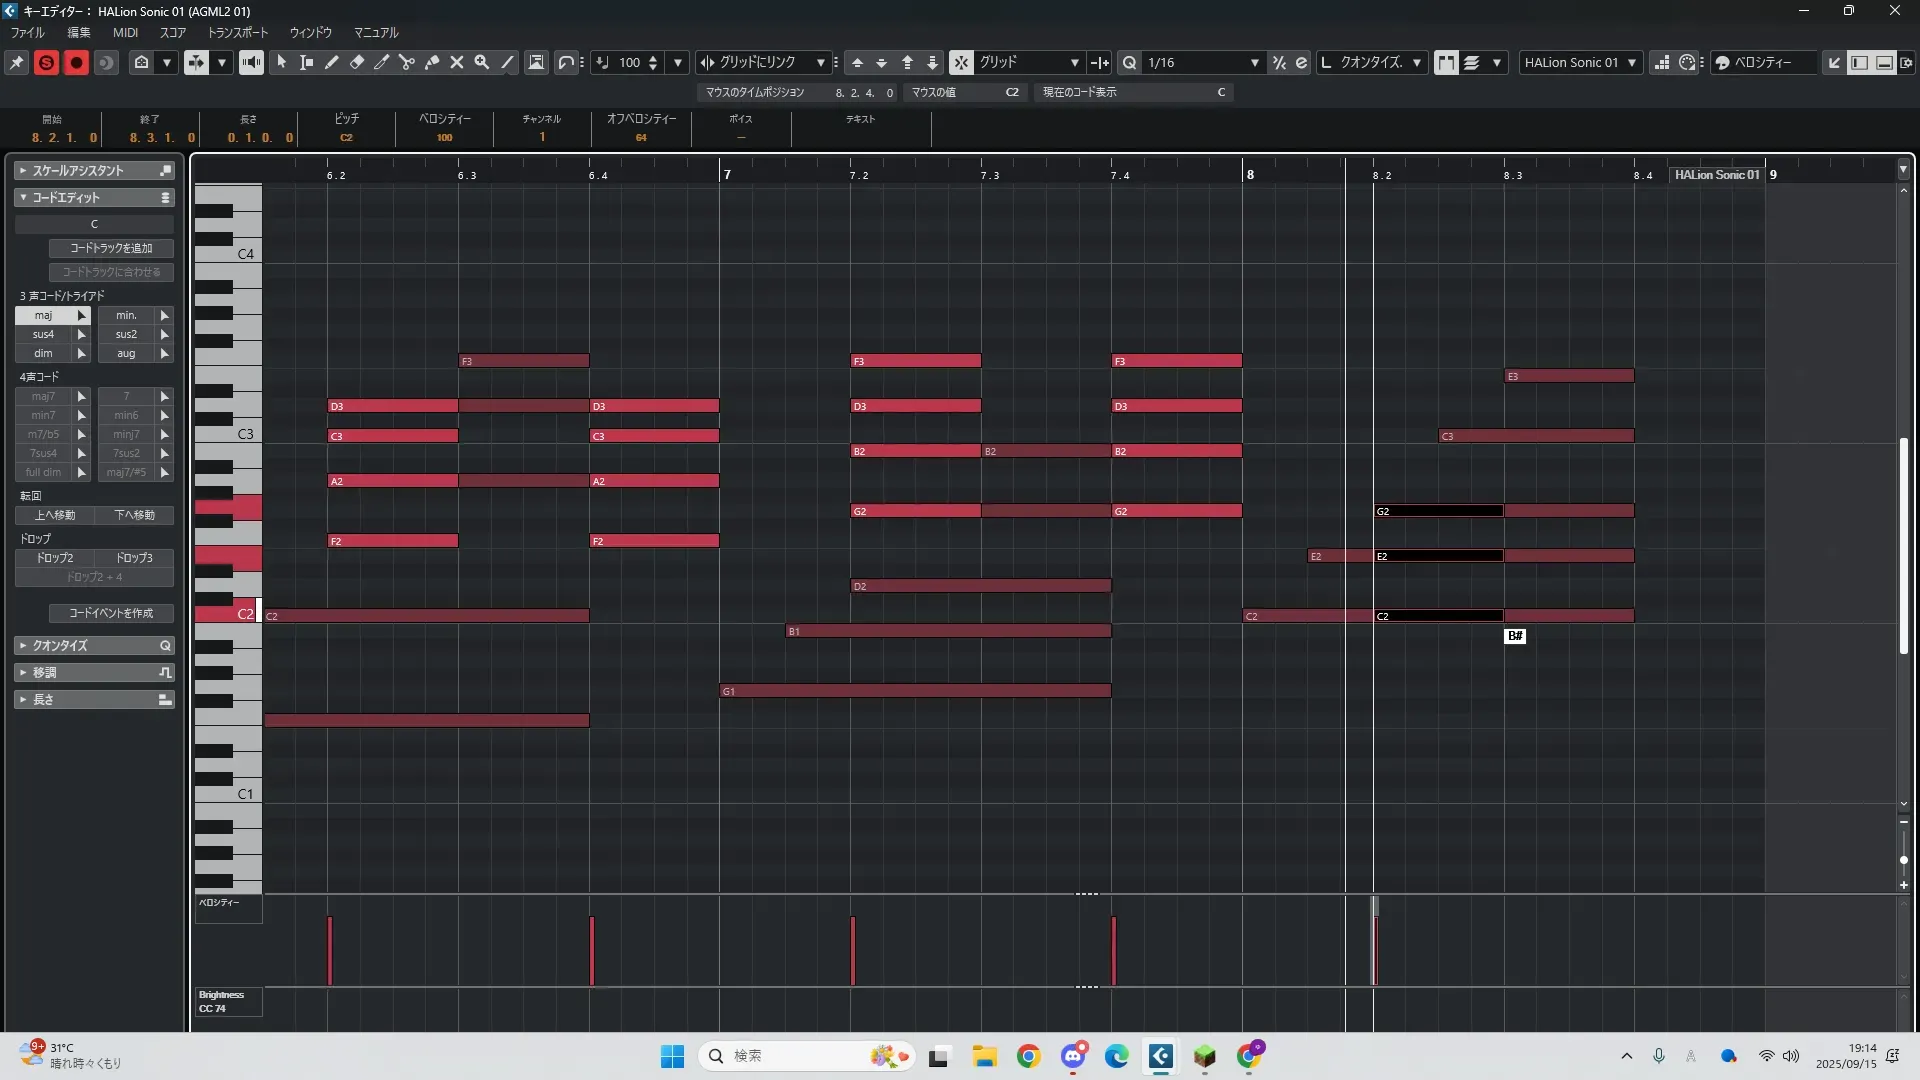Open the MIDI menu
Image resolution: width=1920 pixels, height=1080 pixels.
[125, 32]
